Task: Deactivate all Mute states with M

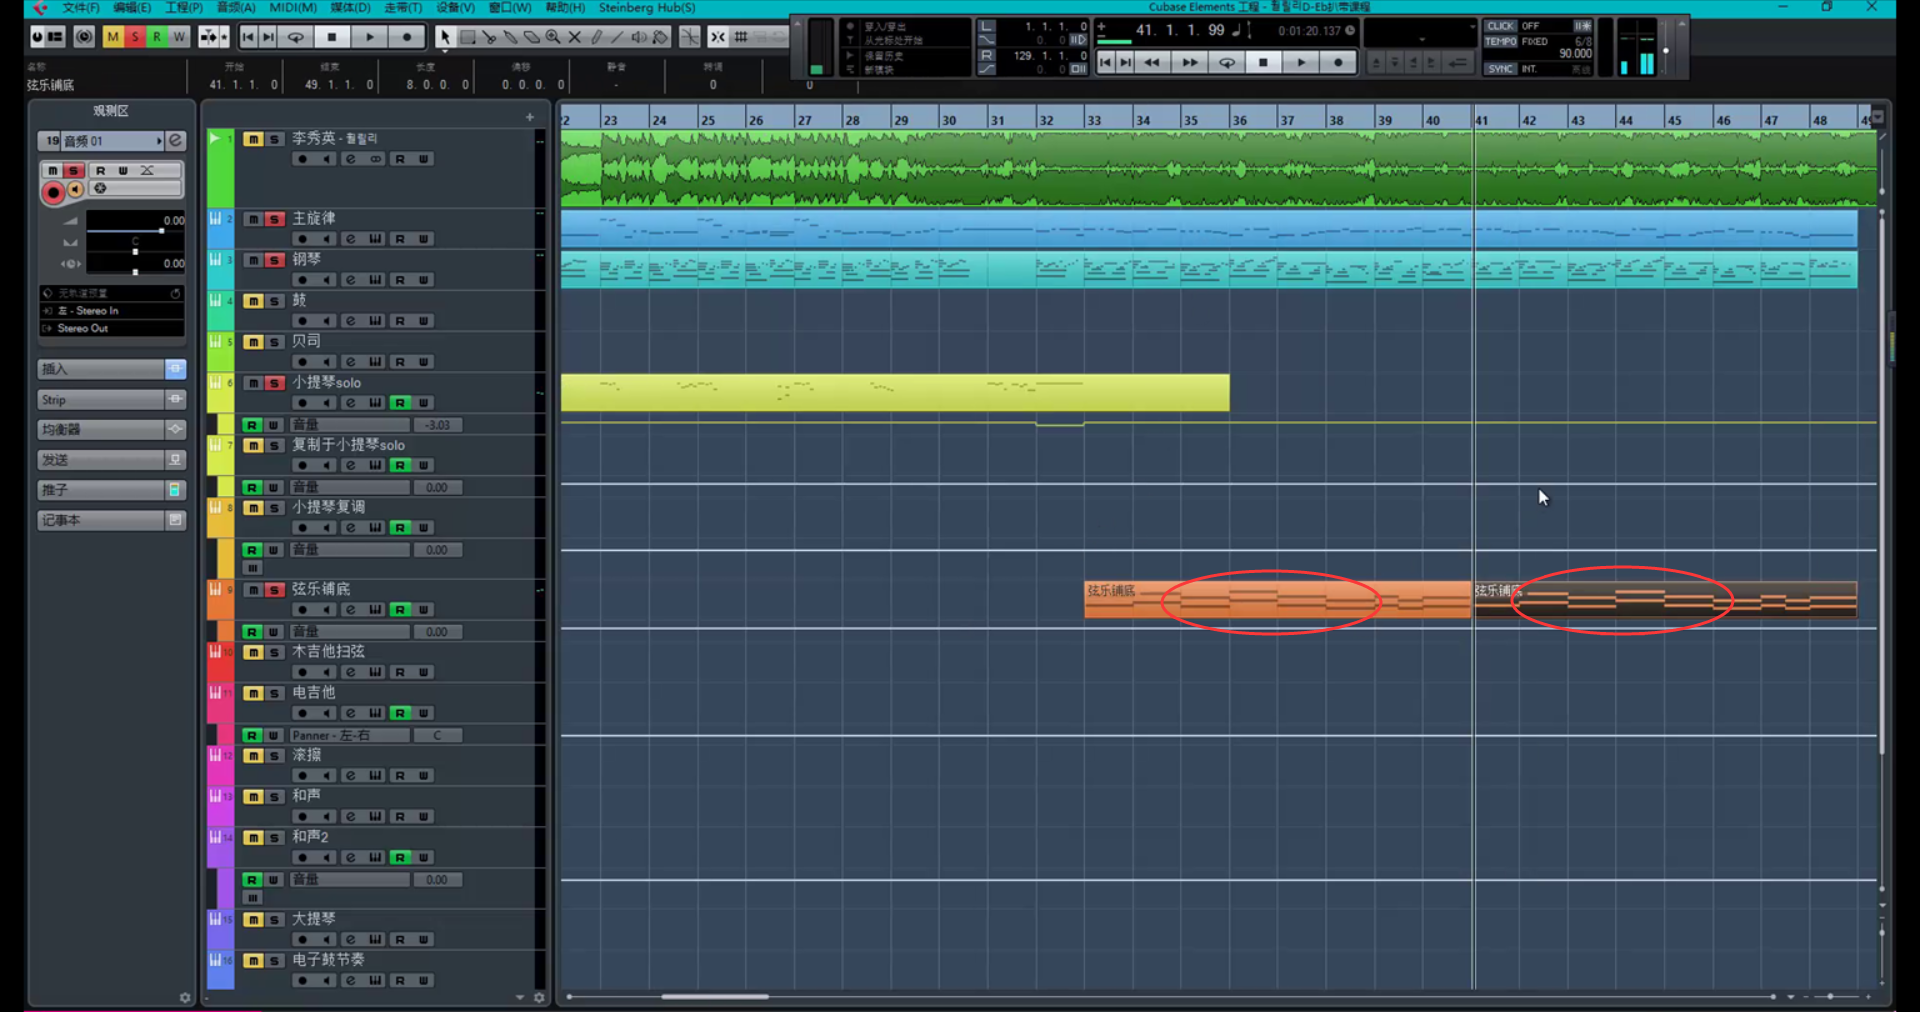Action: coord(113,37)
